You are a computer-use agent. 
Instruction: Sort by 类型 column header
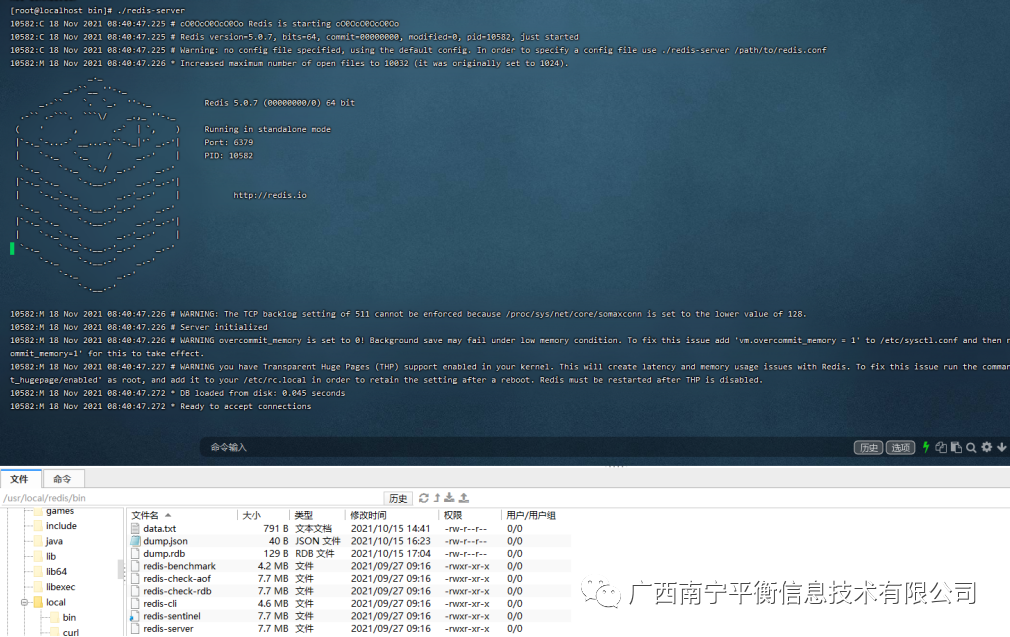303,515
